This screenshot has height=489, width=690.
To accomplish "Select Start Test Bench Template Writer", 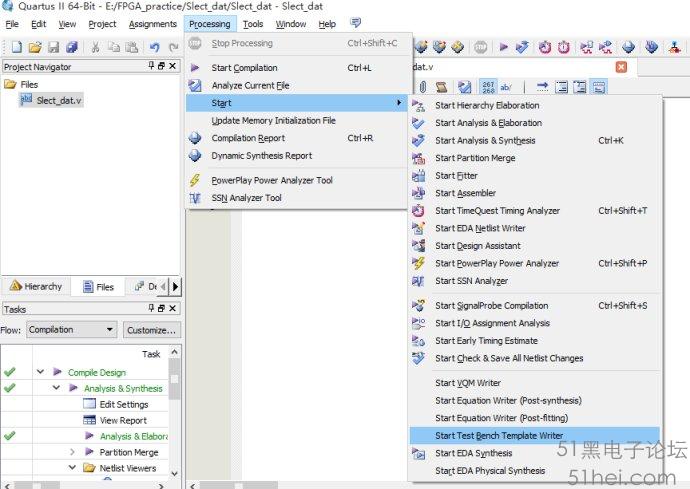I will click(x=535, y=436).
